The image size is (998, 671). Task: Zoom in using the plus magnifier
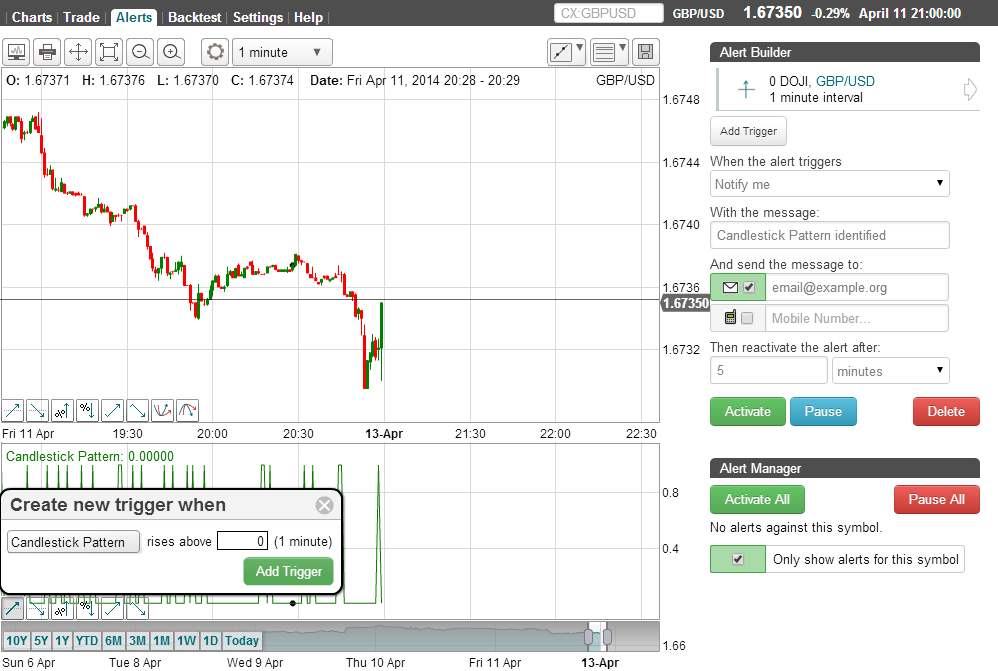point(171,52)
